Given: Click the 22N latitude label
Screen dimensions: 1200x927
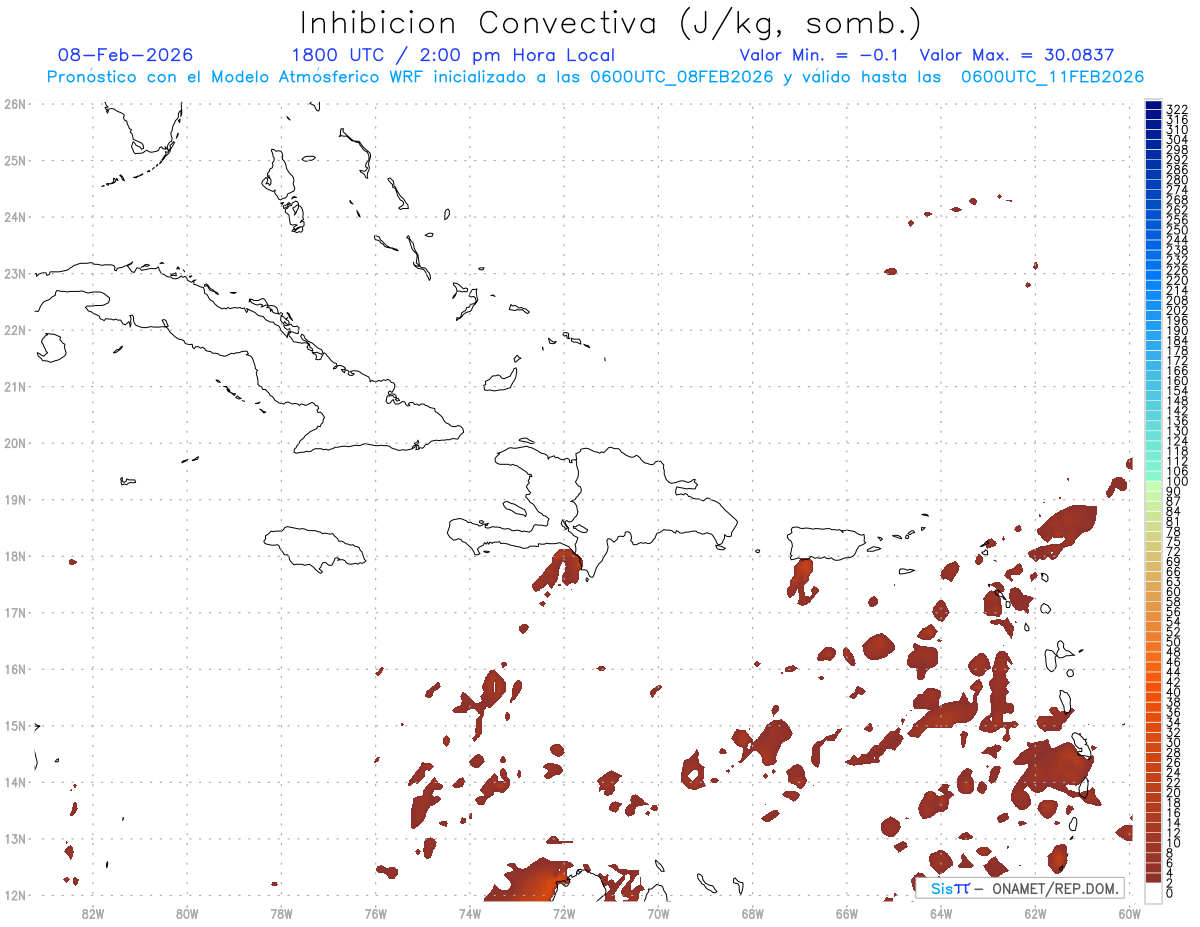Looking at the screenshot, I should [x=15, y=330].
